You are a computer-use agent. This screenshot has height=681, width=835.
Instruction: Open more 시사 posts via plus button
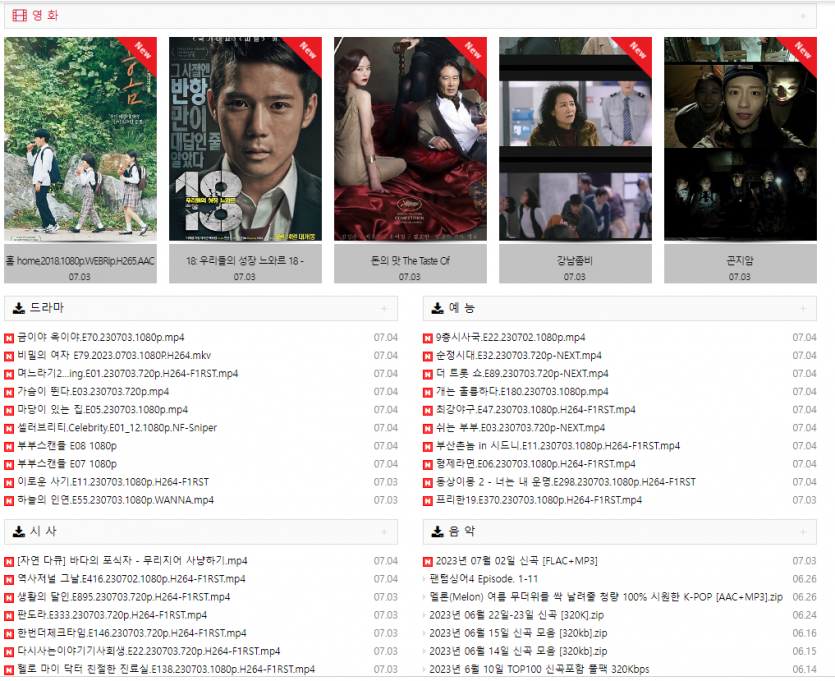384,533
